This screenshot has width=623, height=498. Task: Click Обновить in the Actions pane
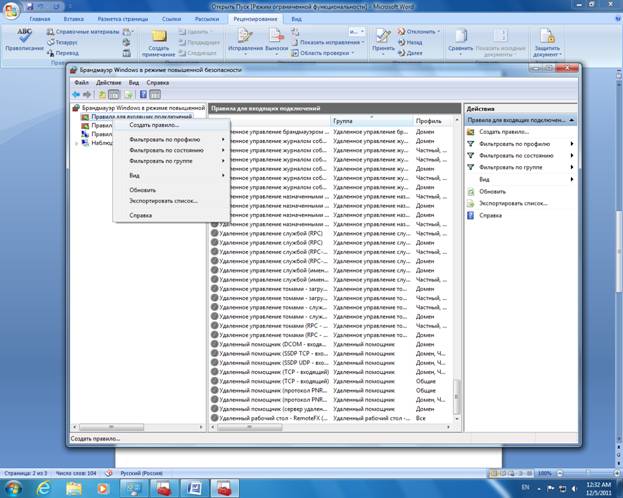(492, 192)
